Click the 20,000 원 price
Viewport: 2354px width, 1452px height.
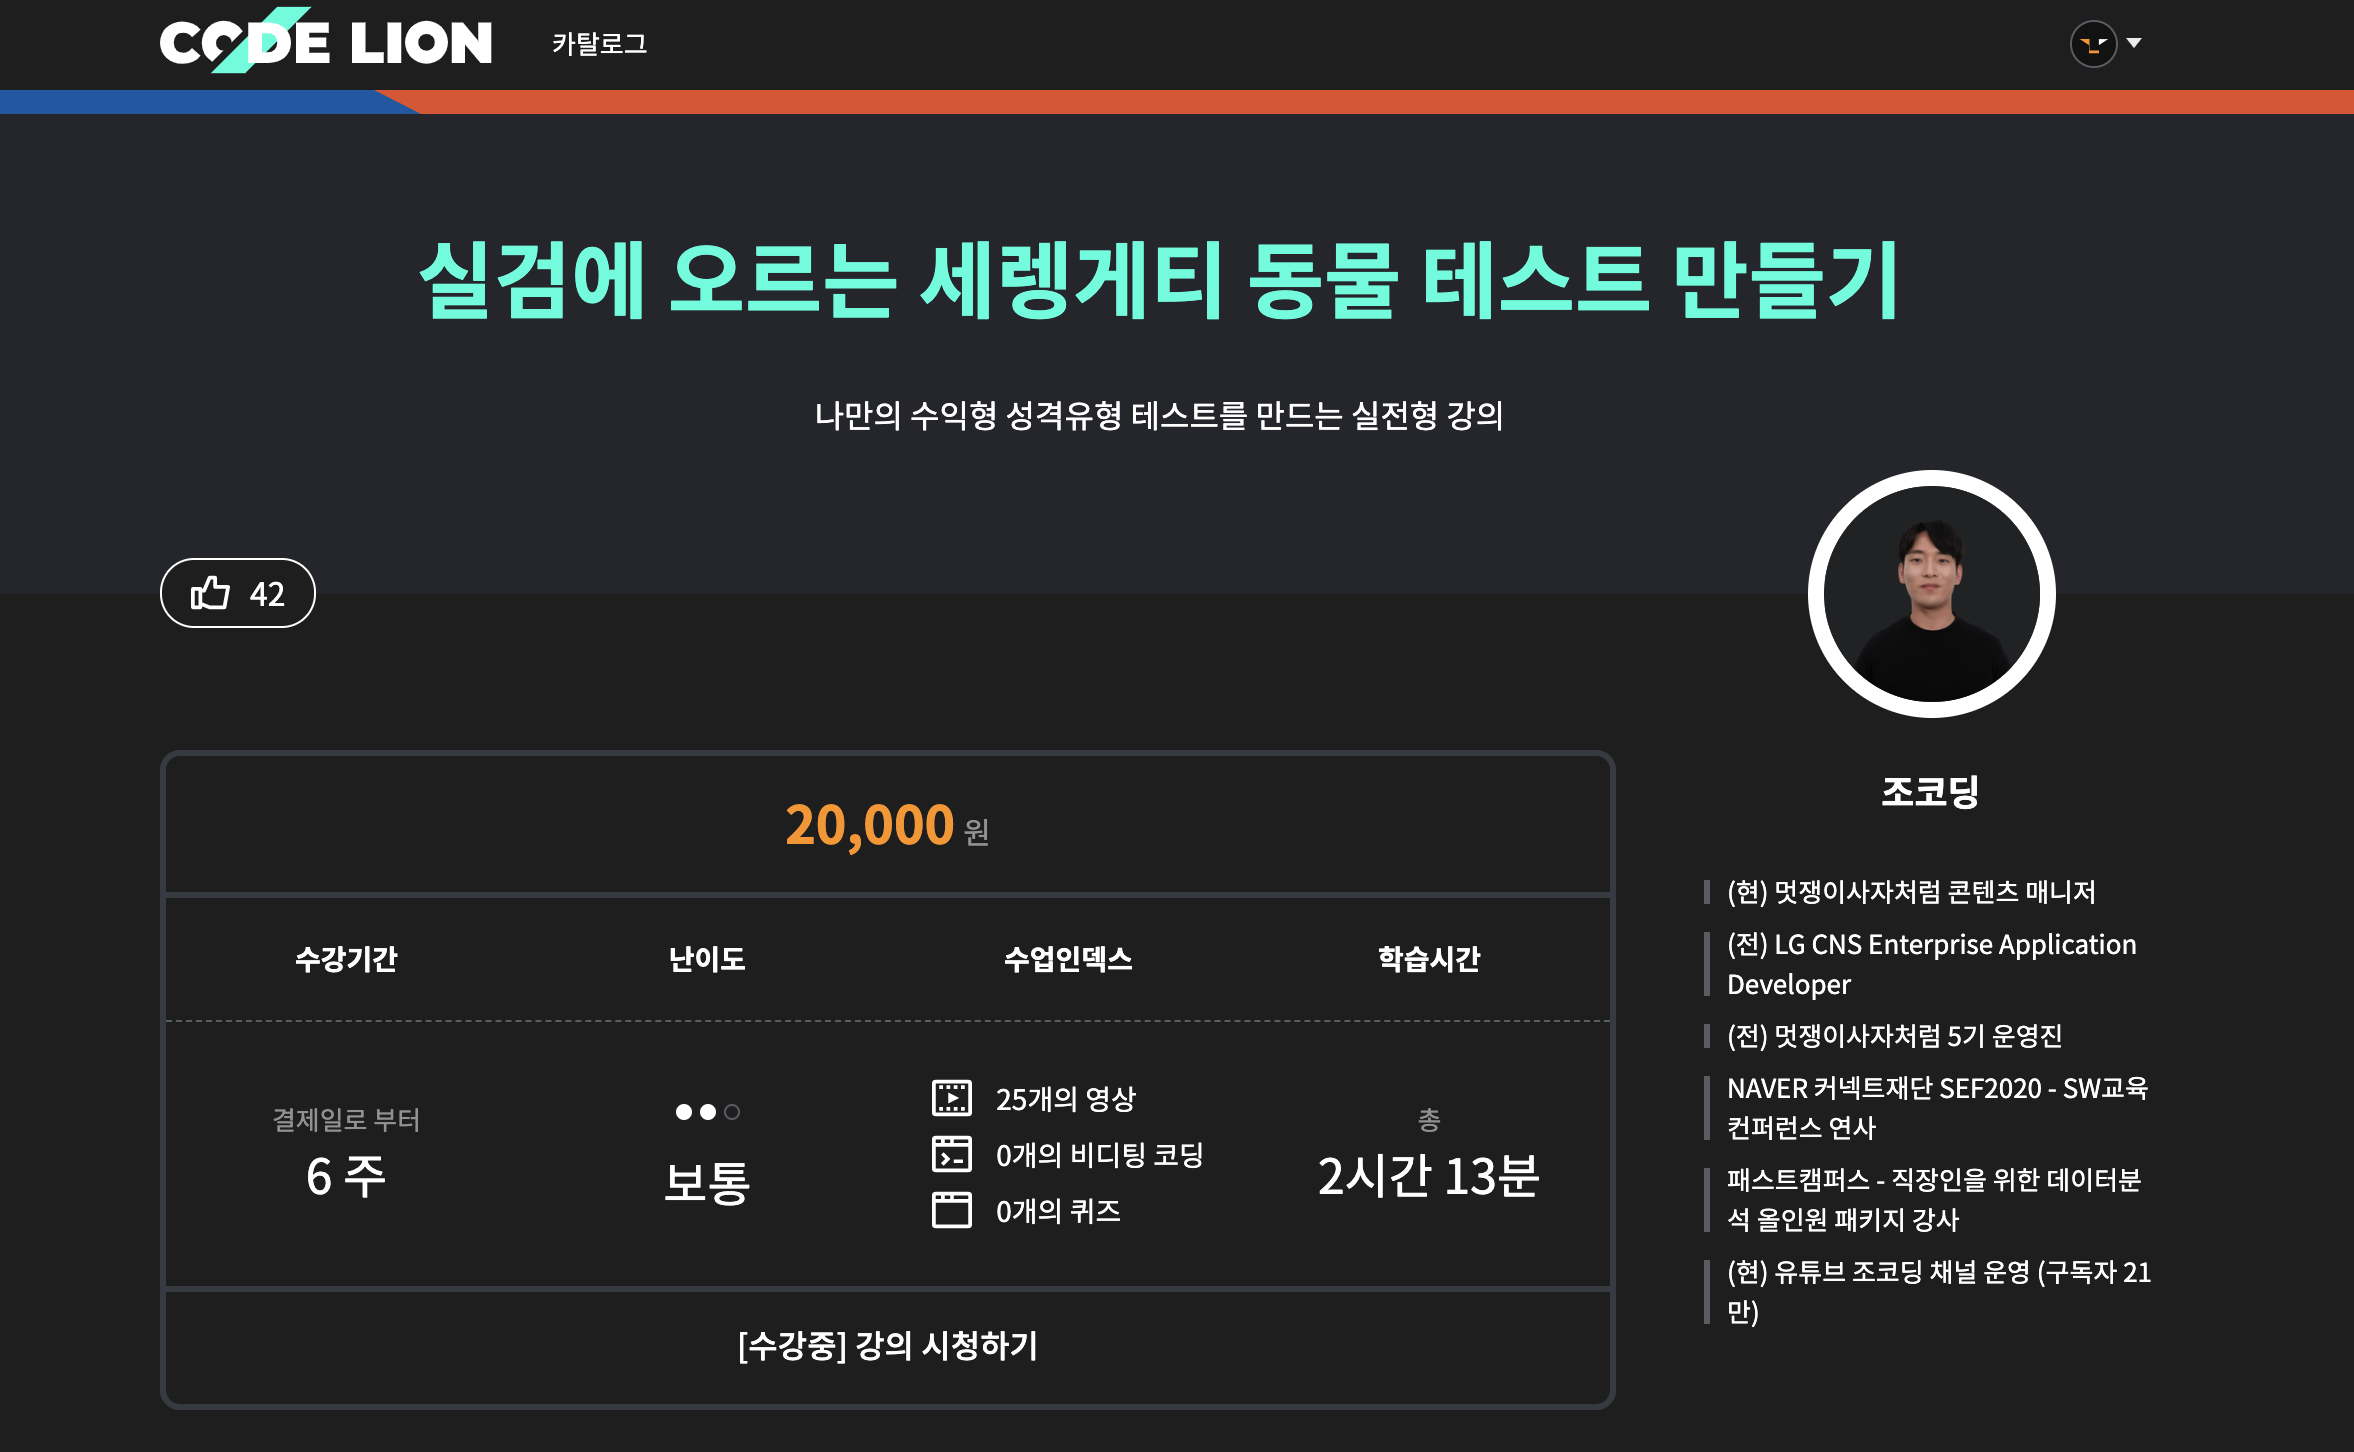[x=886, y=826]
